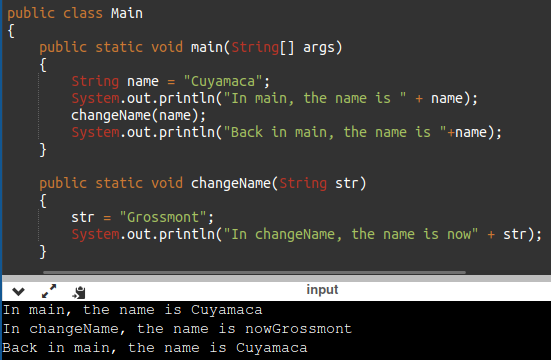The height and width of the screenshot is (360, 551).
Task: Expand console to full screen
Action: click(x=49, y=291)
